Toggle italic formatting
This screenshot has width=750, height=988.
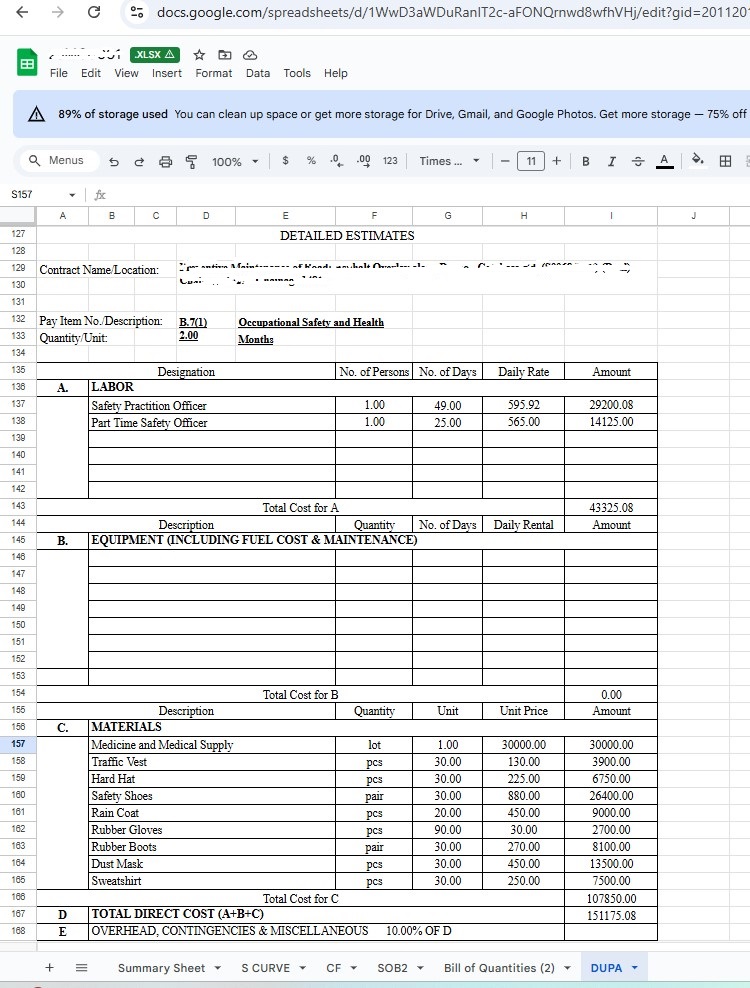pyautogui.click(x=611, y=161)
